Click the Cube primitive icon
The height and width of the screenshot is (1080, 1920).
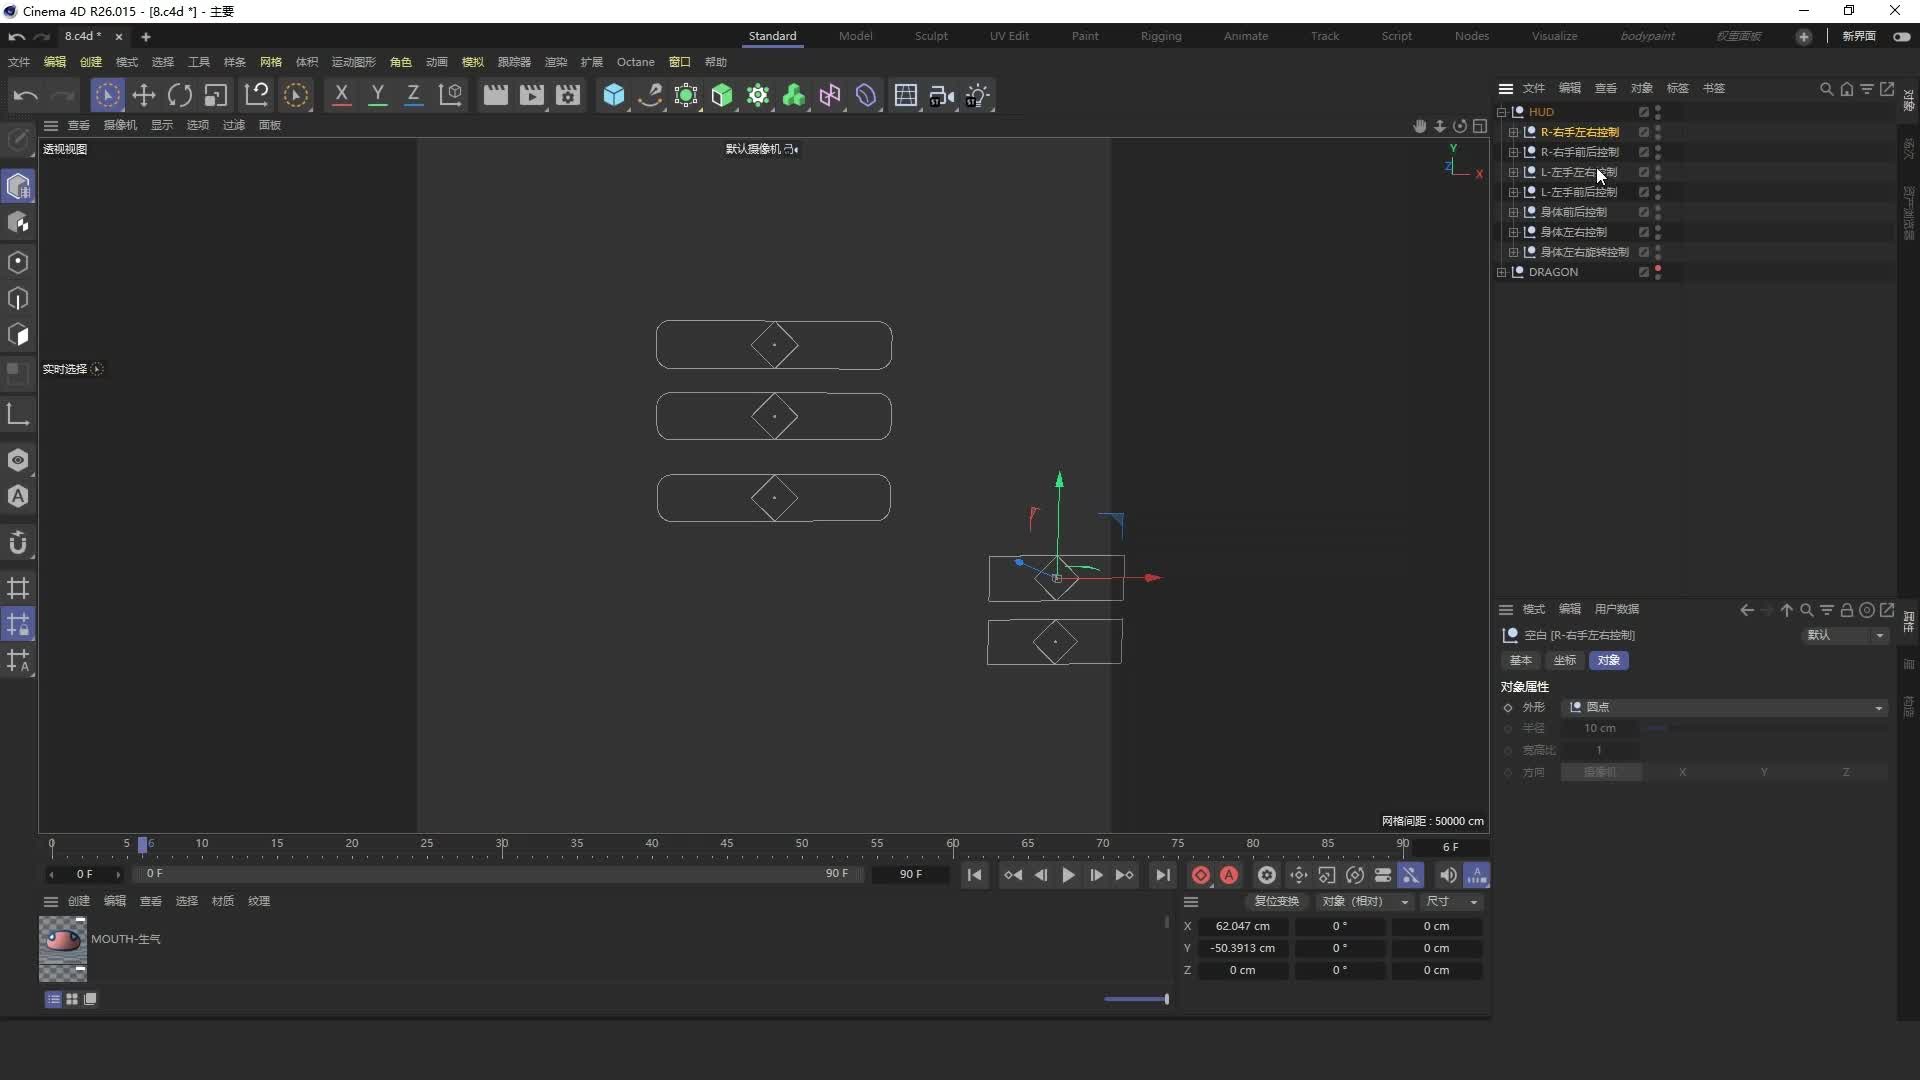click(x=614, y=95)
